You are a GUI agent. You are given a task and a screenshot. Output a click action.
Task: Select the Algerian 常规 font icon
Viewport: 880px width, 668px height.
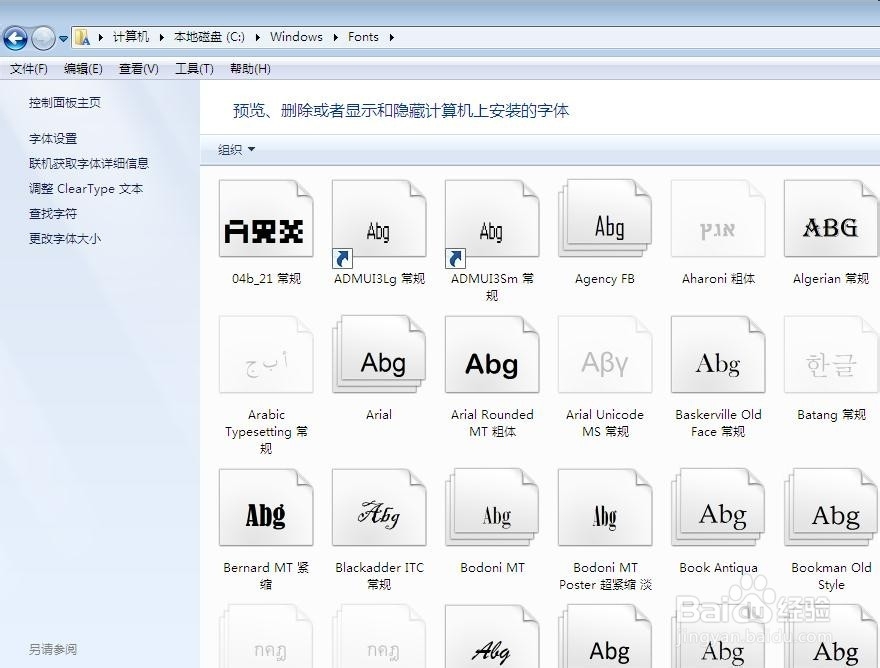click(x=831, y=219)
